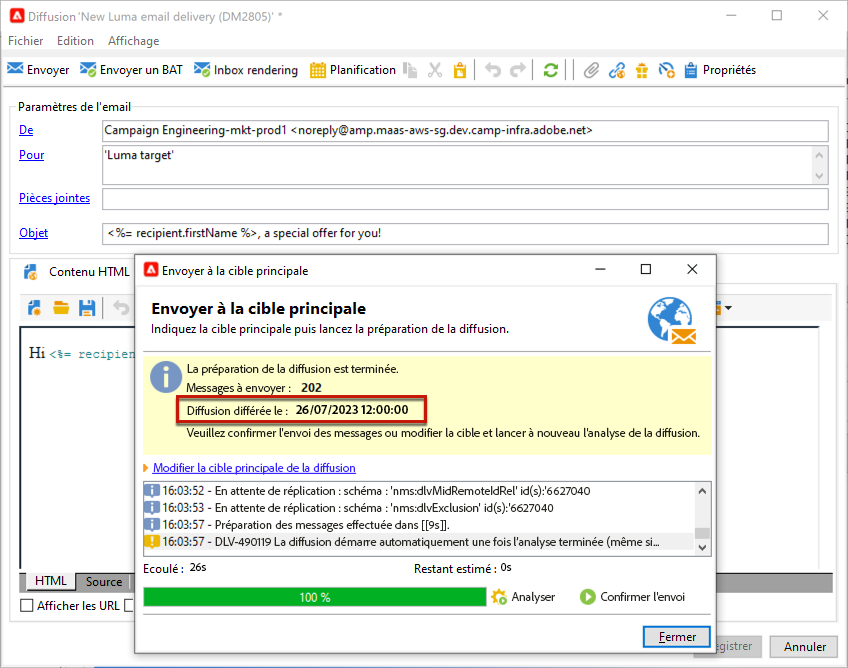Click the Pour field scroll down arrow
This screenshot has height=668, width=848.
tap(819, 175)
